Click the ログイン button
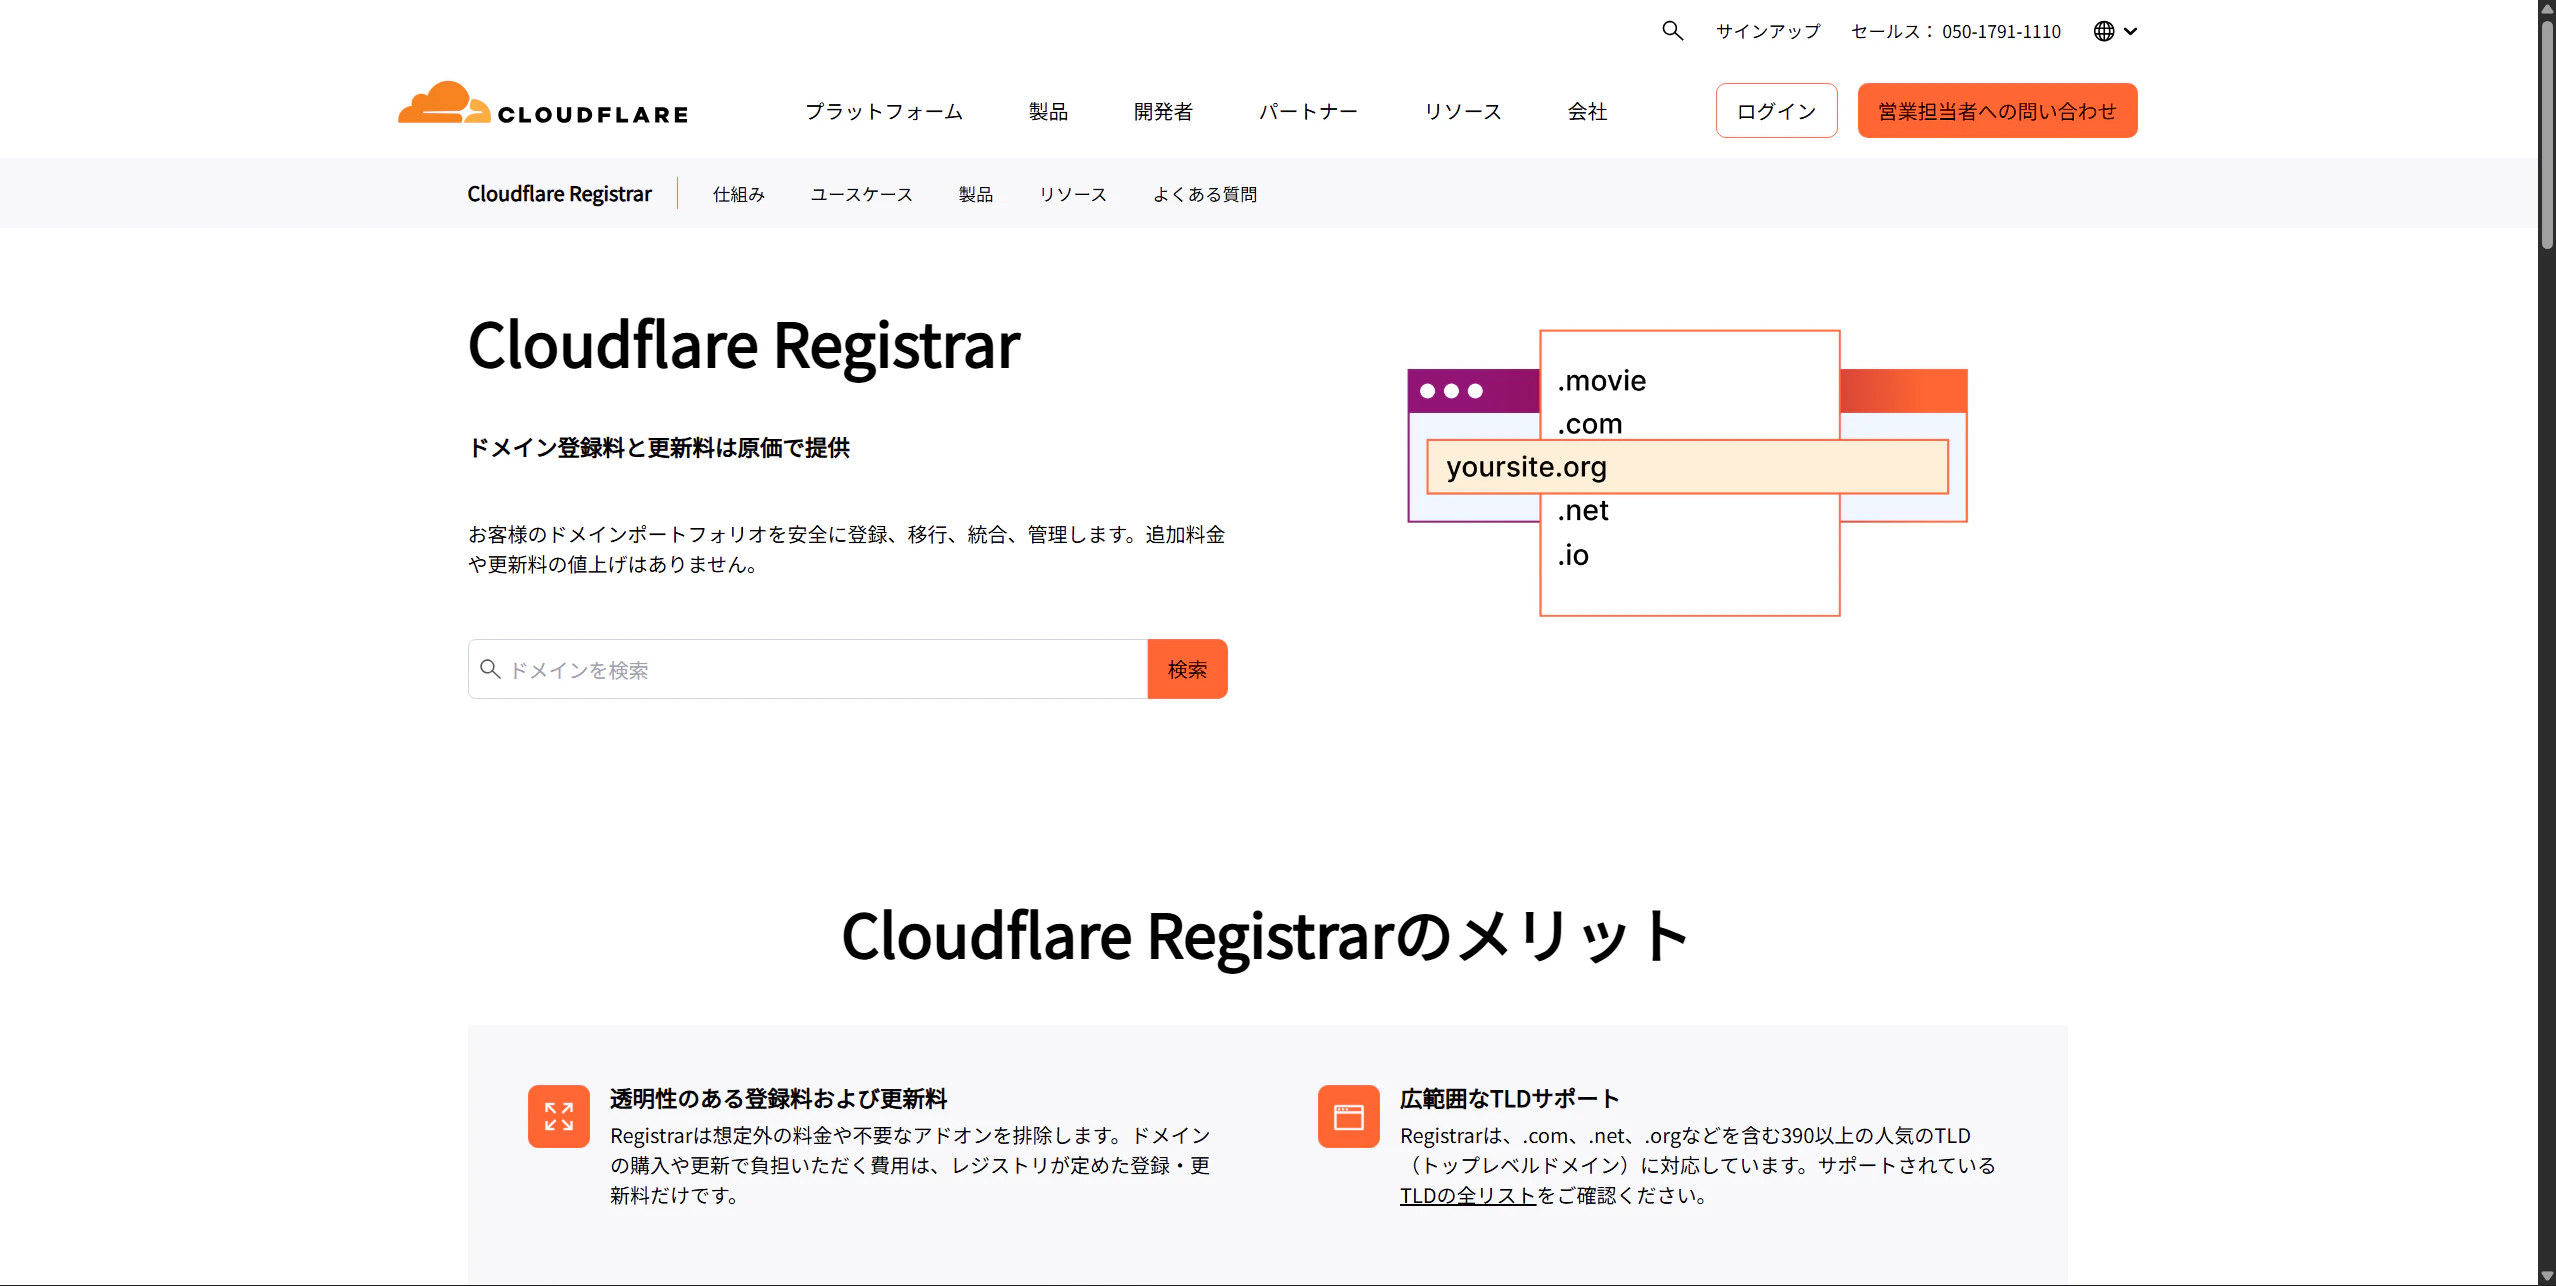 1776,110
